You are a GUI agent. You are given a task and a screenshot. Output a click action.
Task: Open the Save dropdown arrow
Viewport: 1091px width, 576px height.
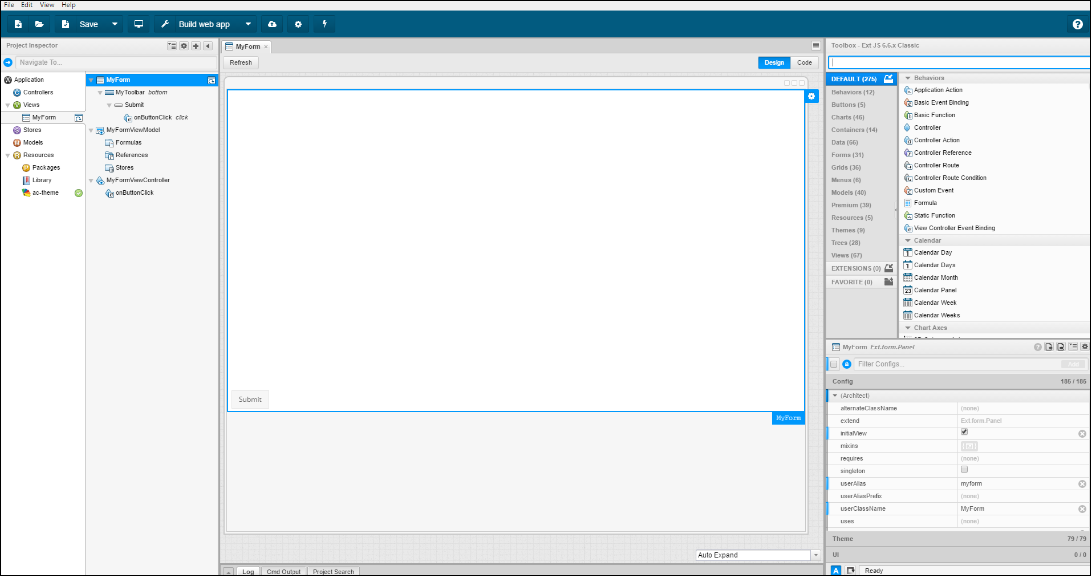[115, 24]
